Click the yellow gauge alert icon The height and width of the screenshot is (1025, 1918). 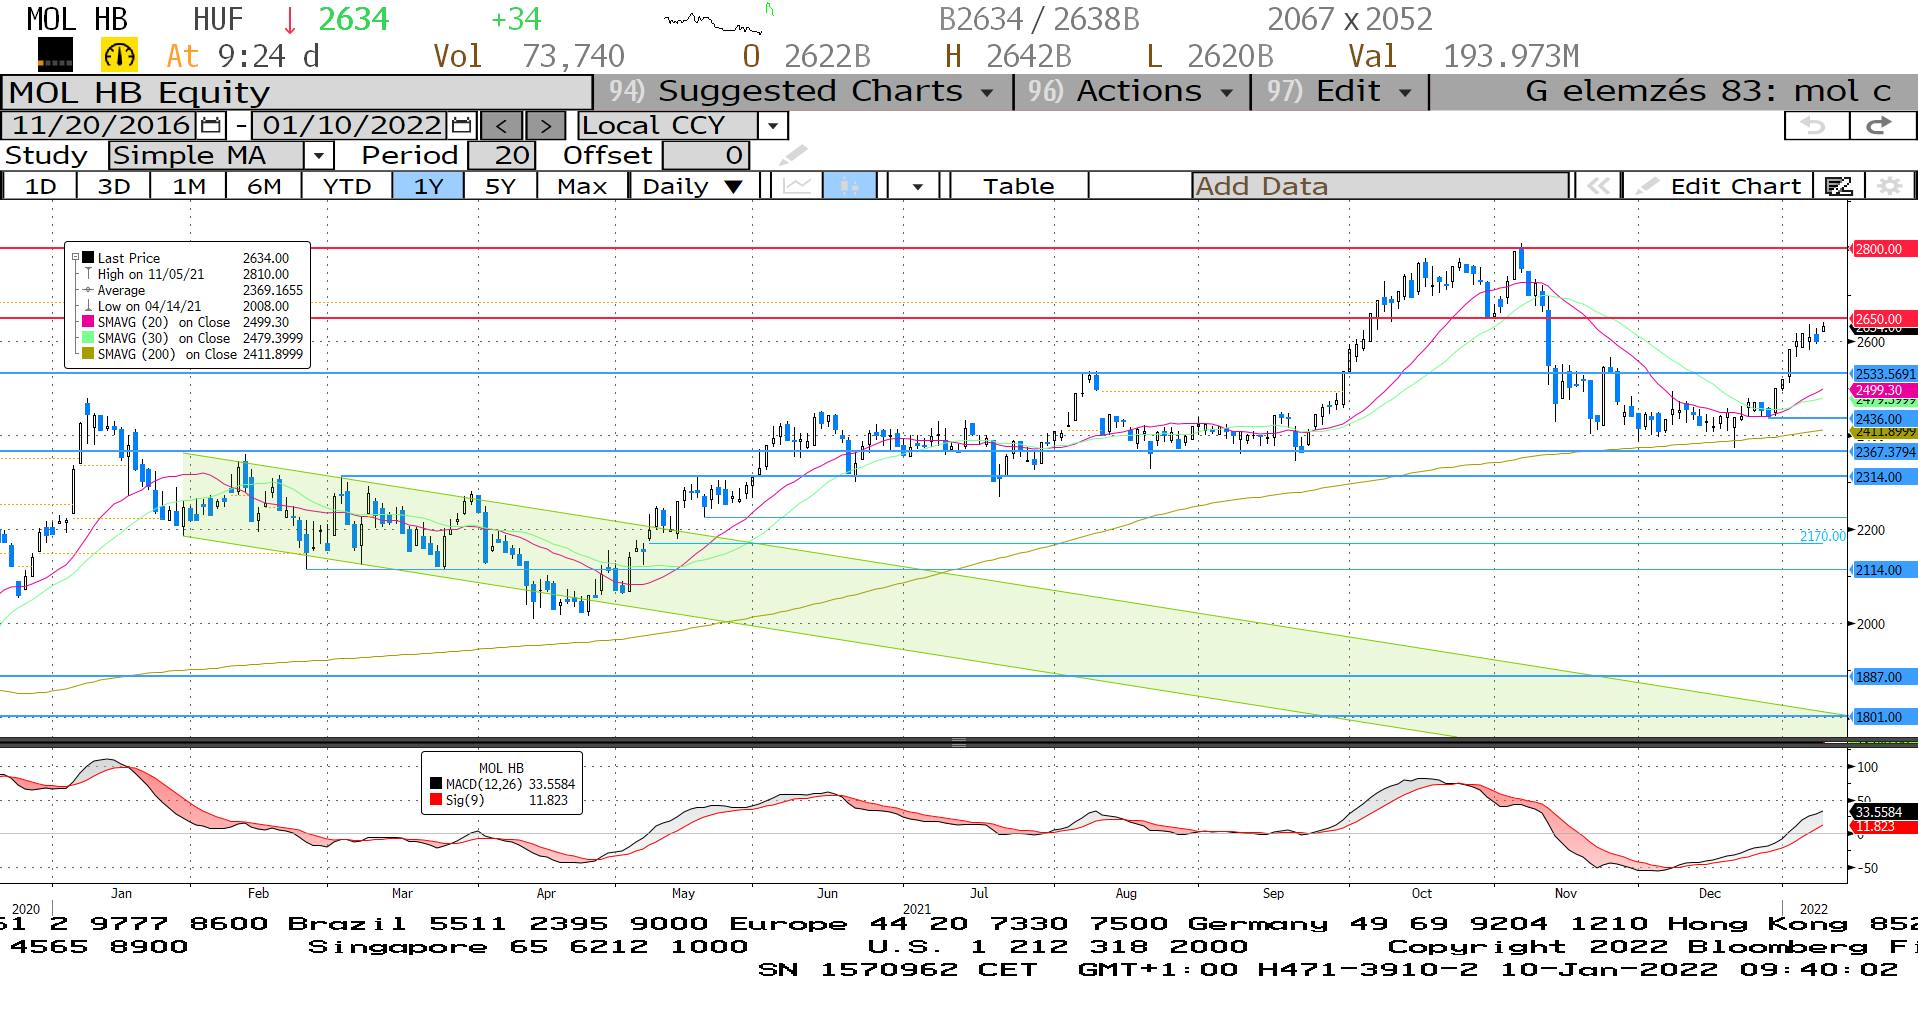coord(119,55)
